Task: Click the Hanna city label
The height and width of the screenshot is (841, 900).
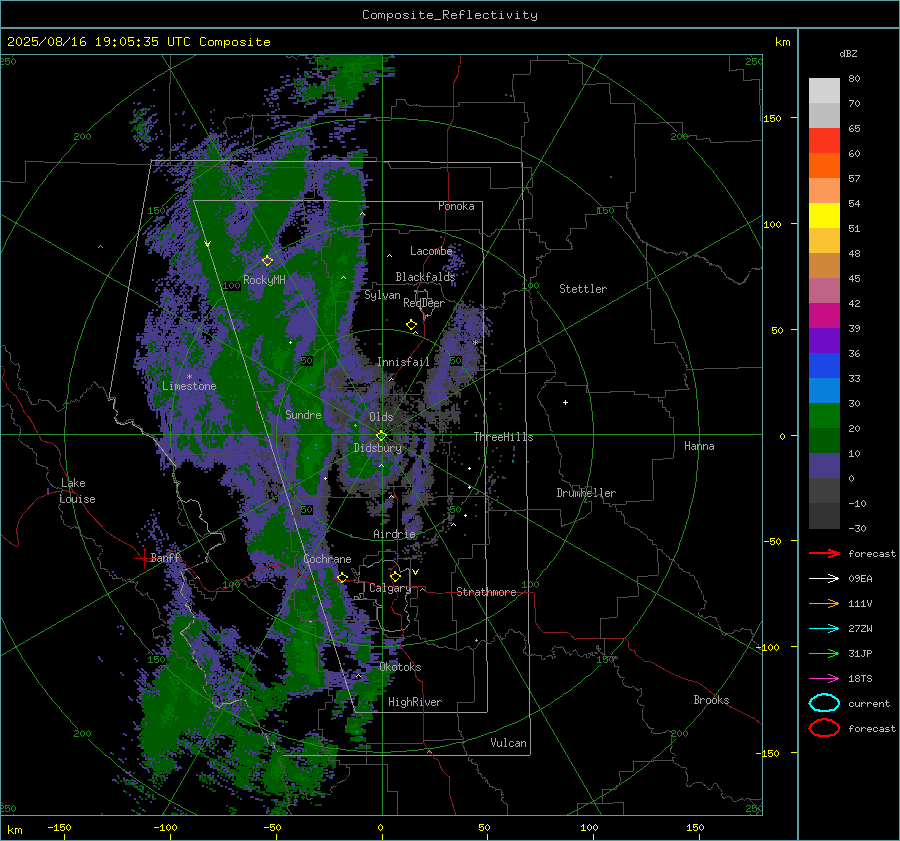Action: [699, 446]
